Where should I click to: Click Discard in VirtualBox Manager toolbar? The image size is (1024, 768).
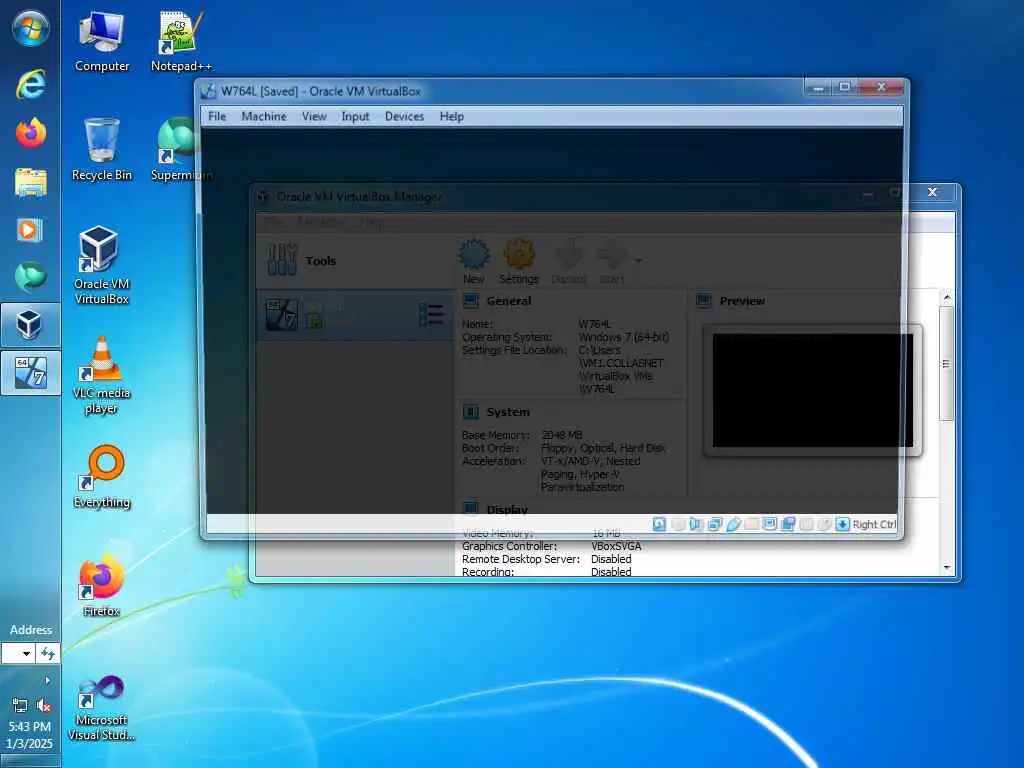569,261
